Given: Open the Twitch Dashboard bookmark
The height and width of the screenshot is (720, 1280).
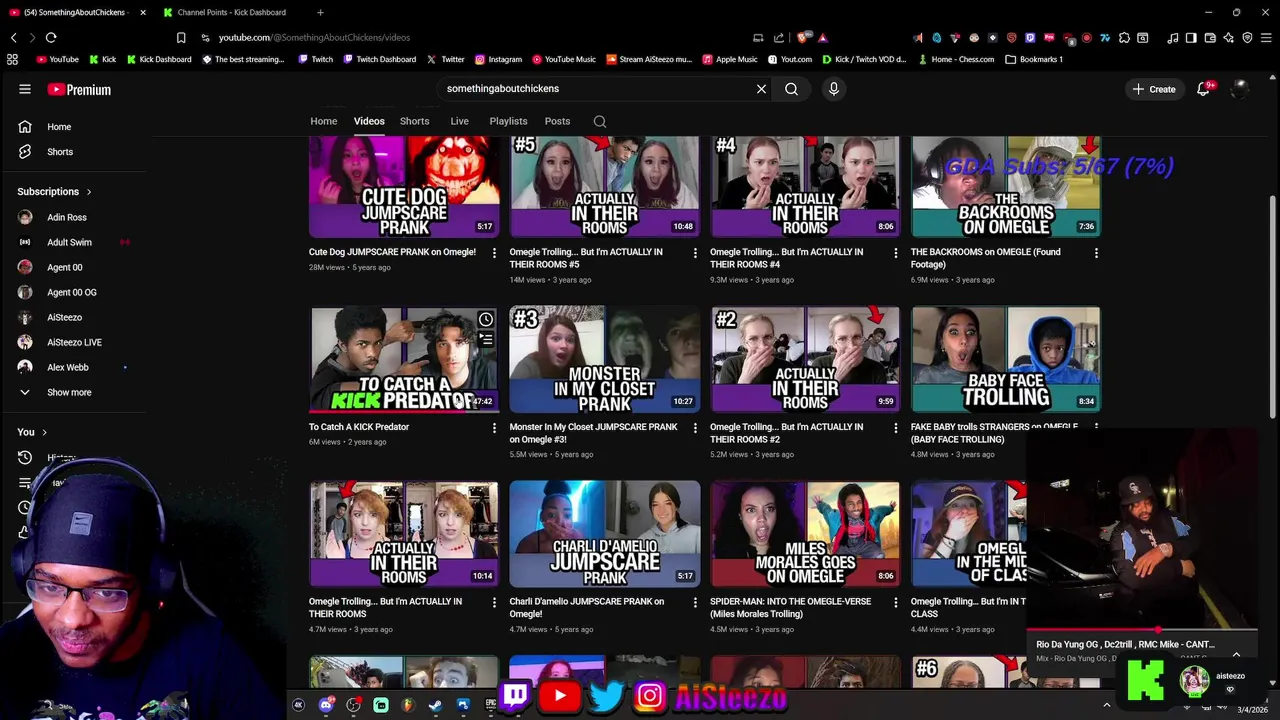Looking at the screenshot, I should tap(379, 59).
